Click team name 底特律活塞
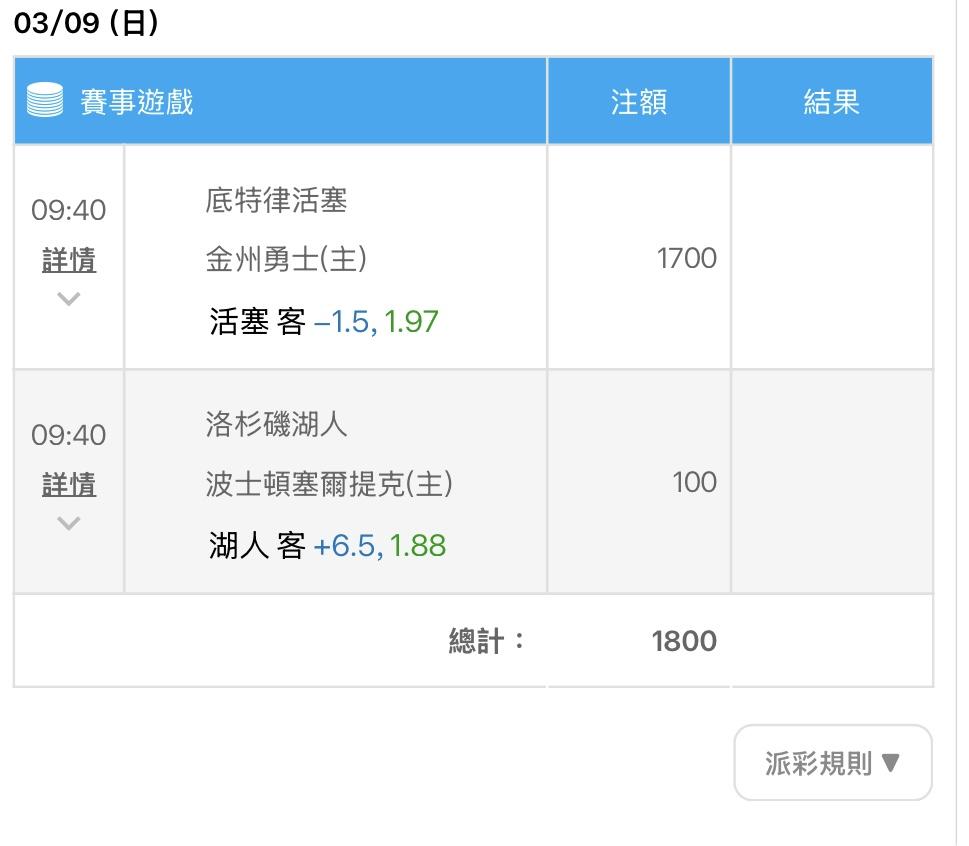Viewport: 969px width, 846px height. point(276,200)
